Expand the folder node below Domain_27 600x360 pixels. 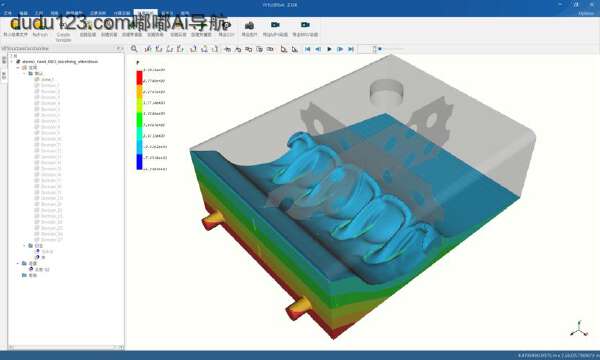25,246
